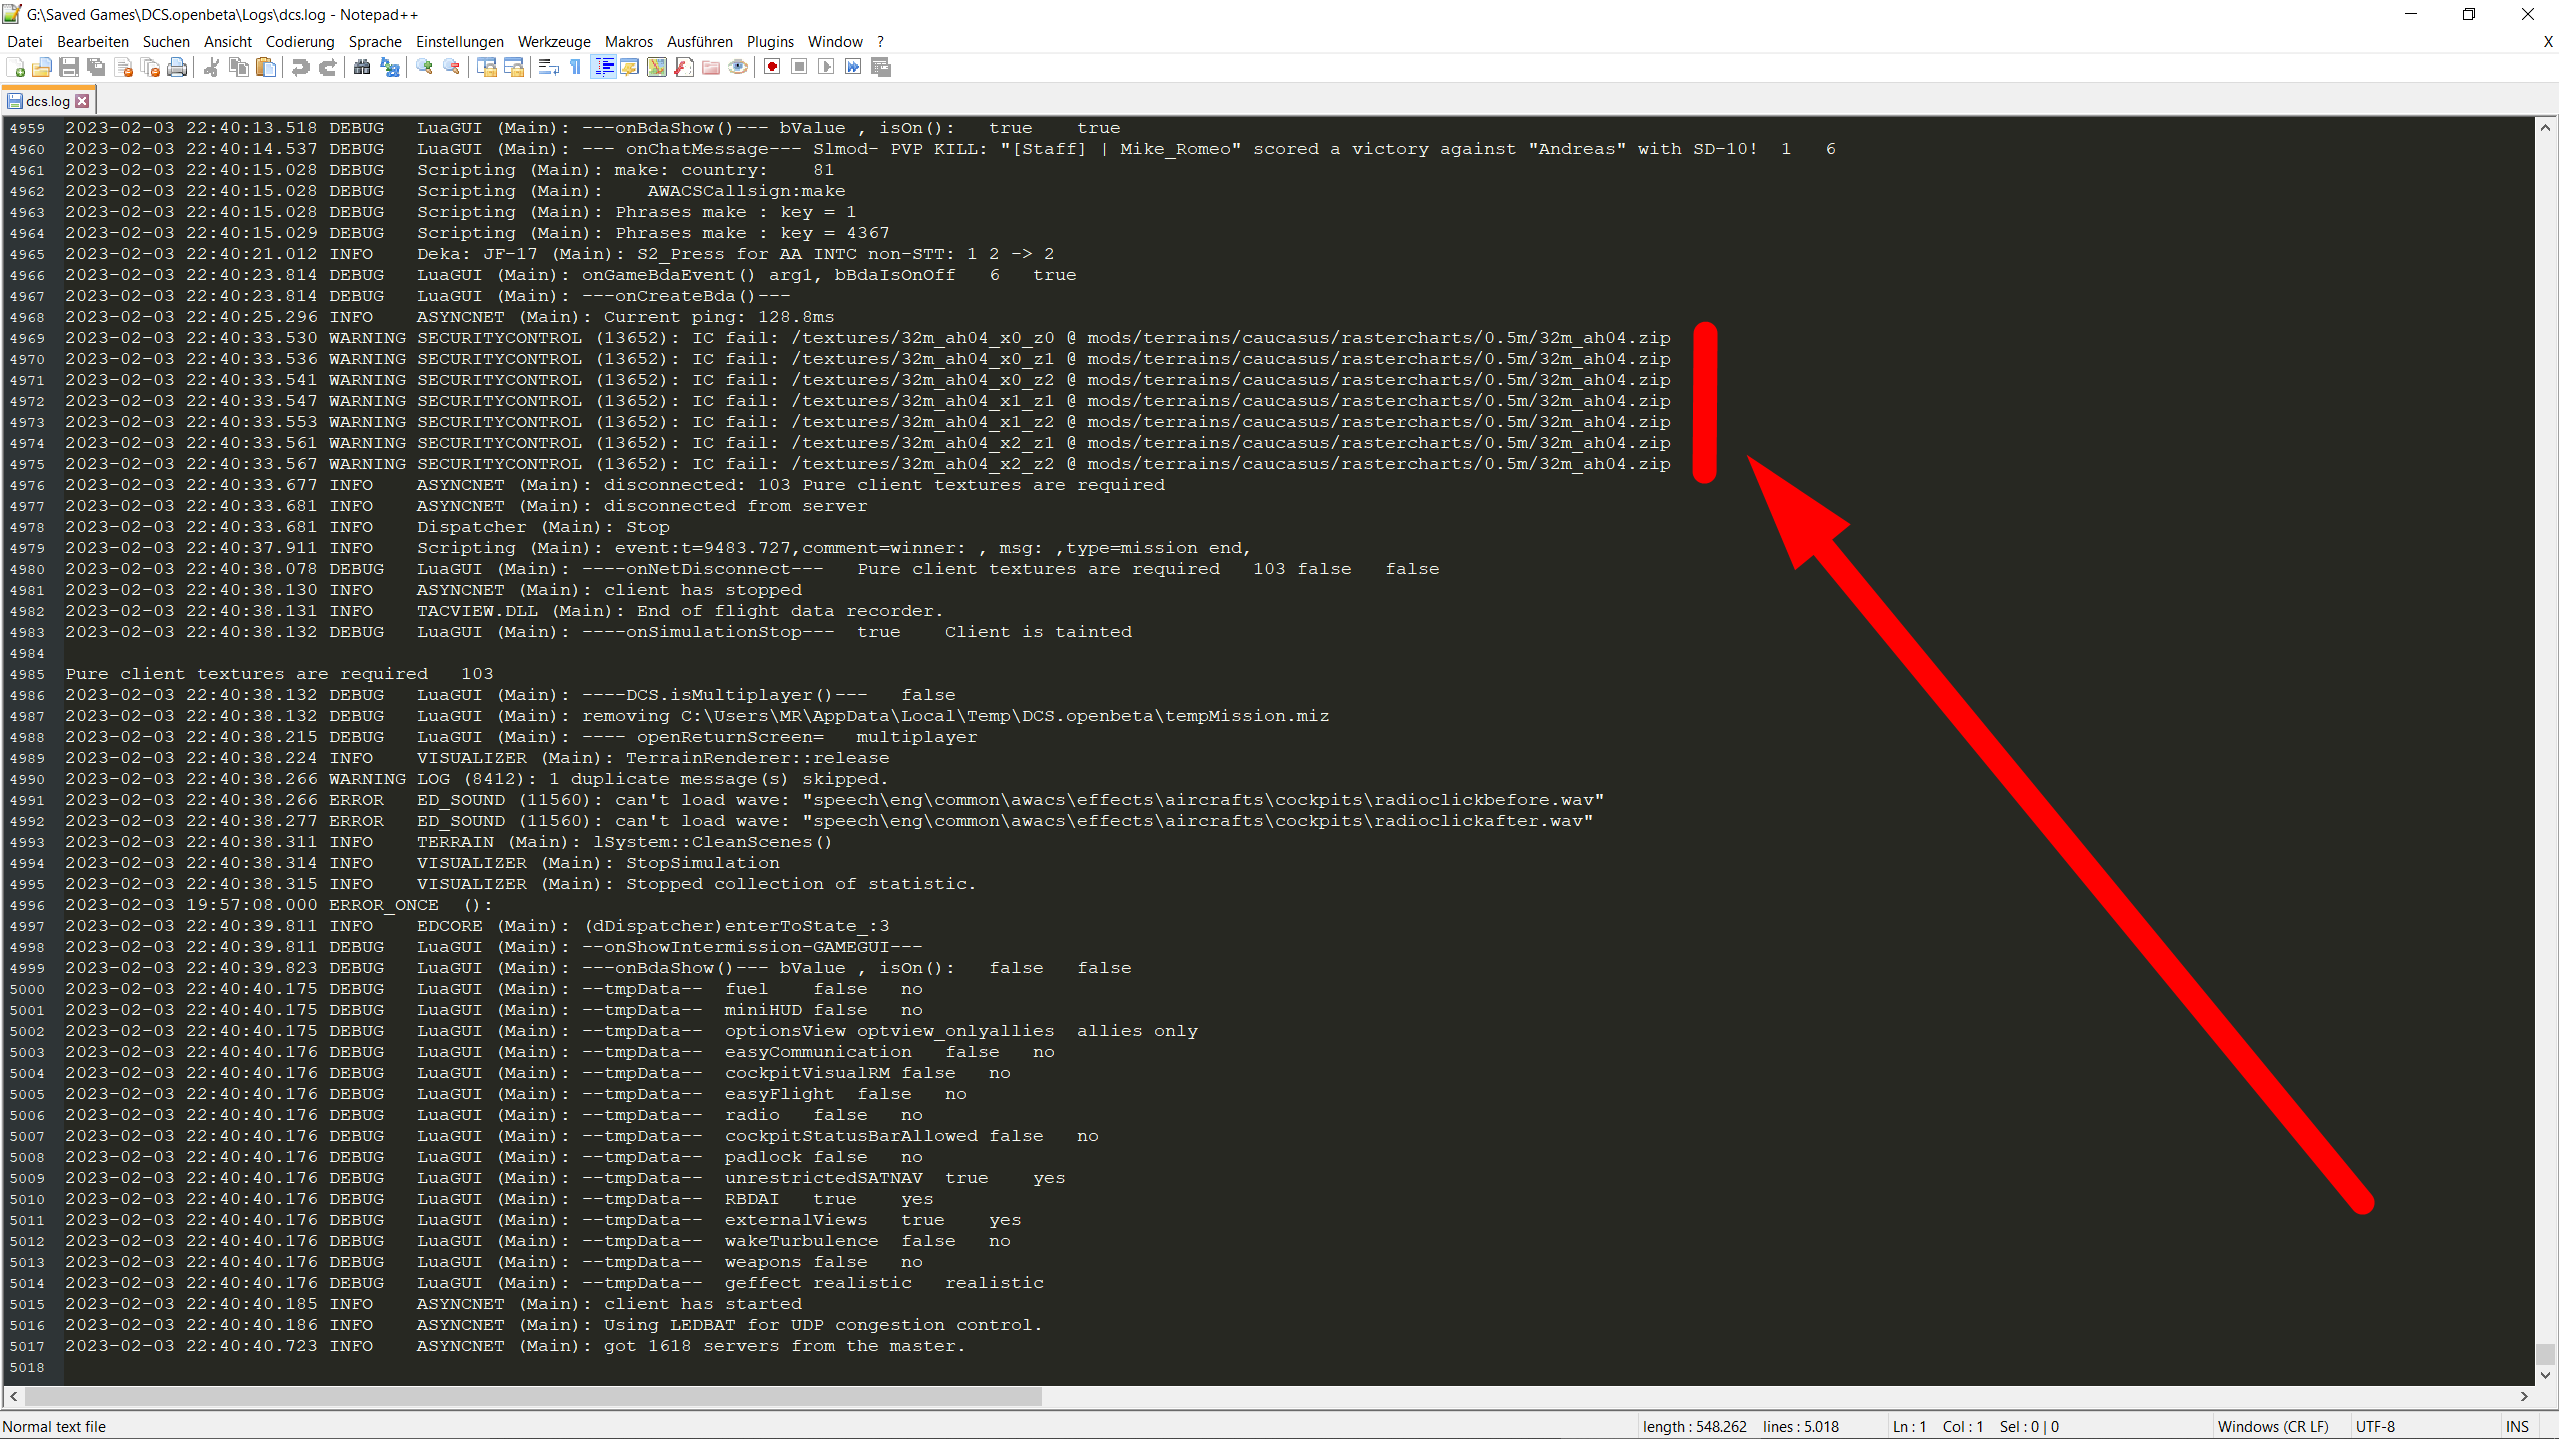
Task: Open the question mark help menu
Action: pos(880,42)
